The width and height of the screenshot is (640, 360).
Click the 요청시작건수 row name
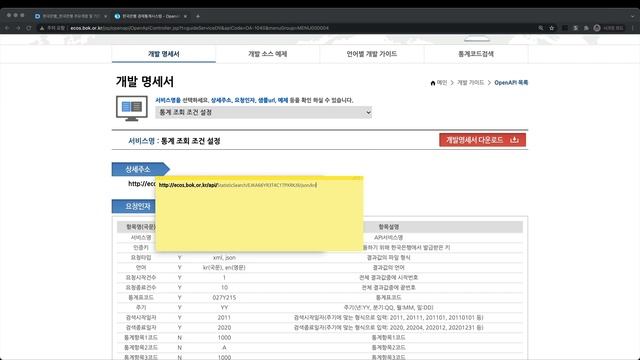(x=141, y=278)
